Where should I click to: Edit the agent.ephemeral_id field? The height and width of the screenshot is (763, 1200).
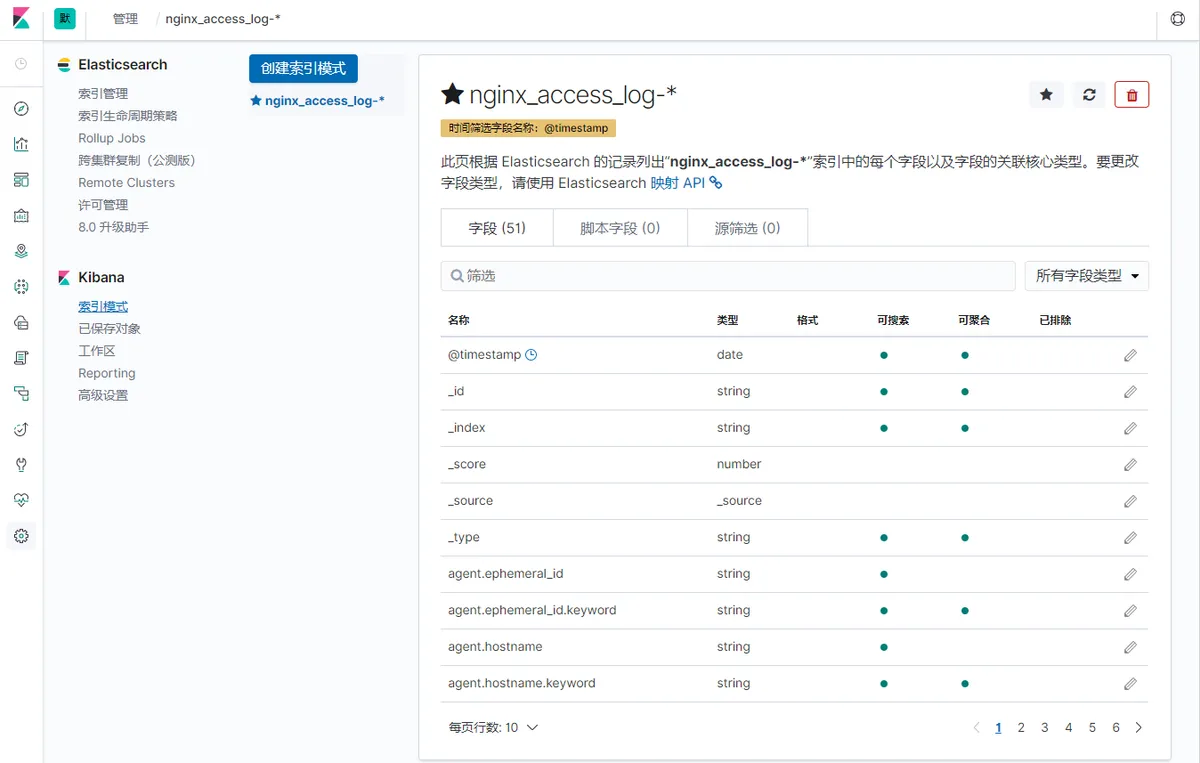[x=1130, y=574]
